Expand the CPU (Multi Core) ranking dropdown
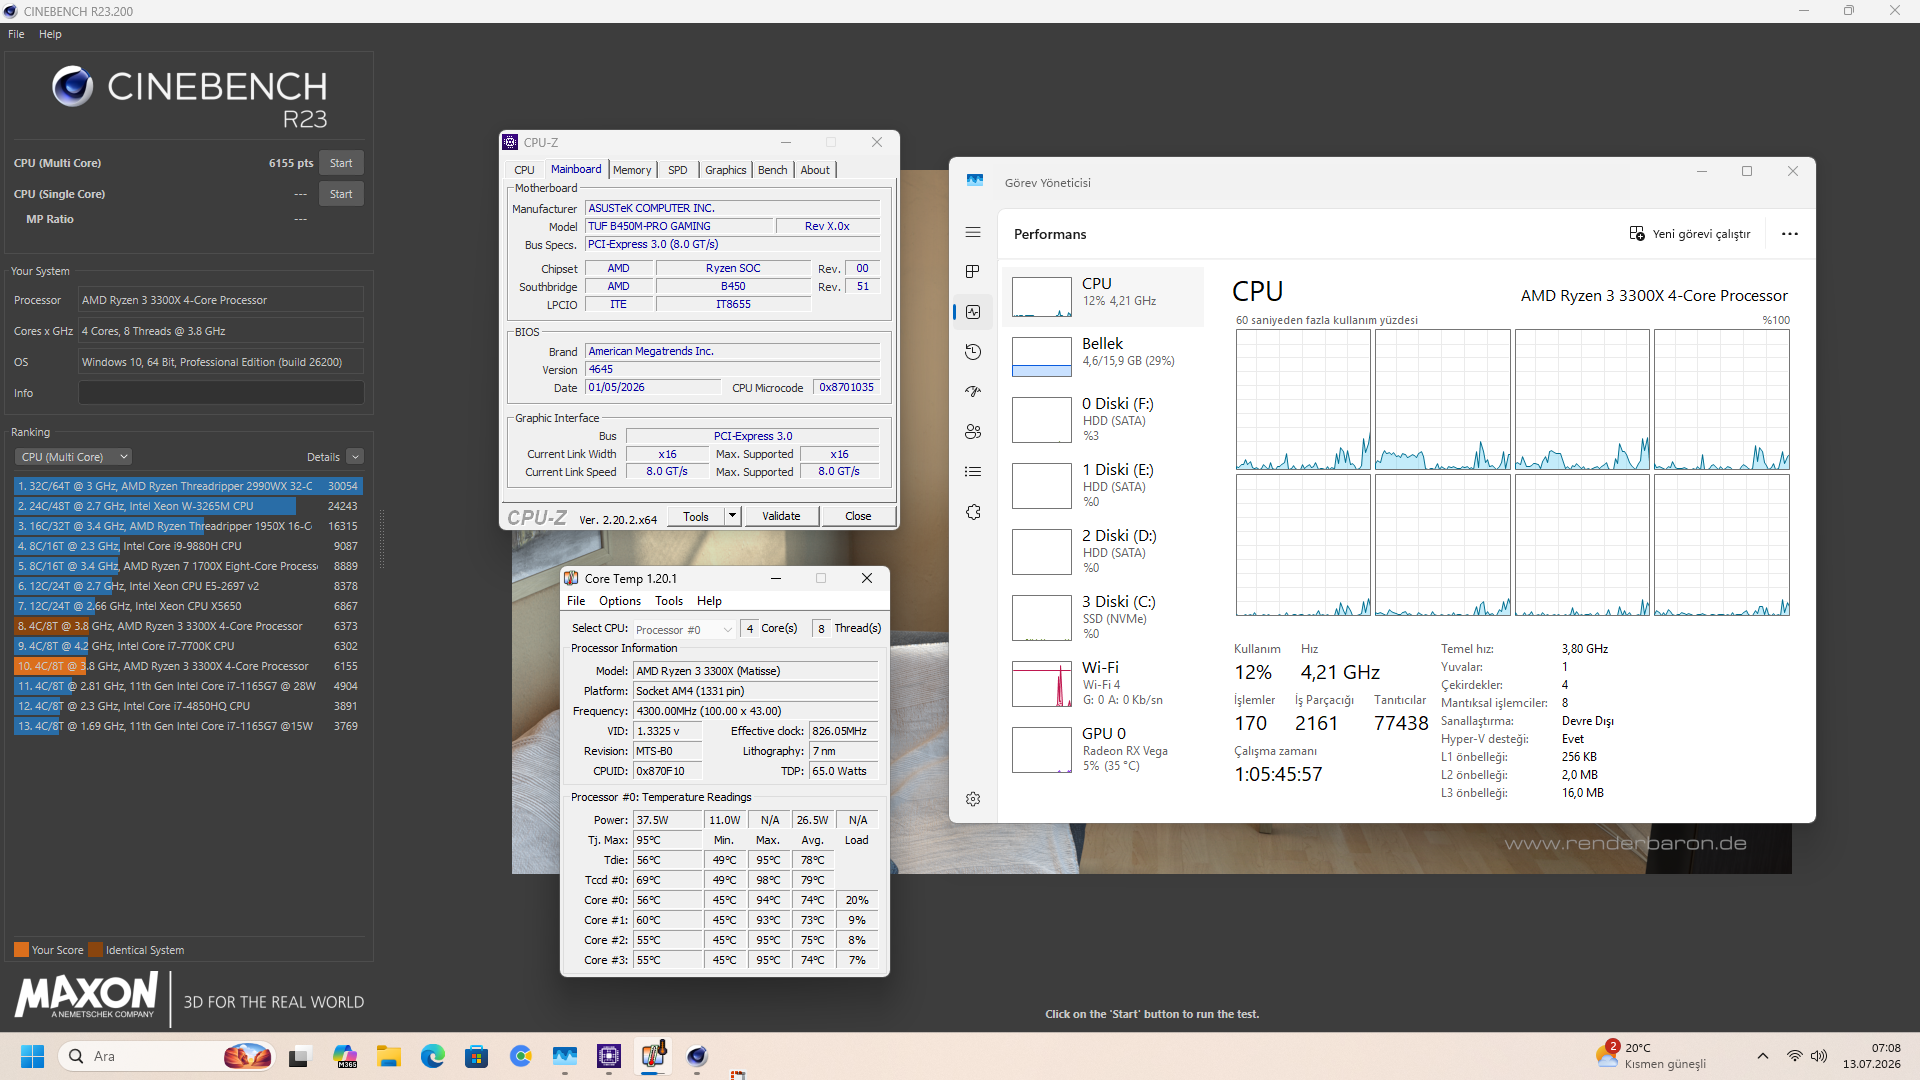 73,457
